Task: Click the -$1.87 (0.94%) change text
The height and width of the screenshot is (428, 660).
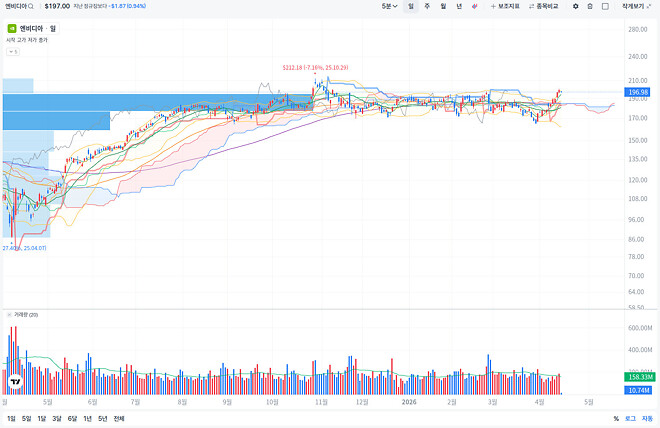Action: point(128,6)
